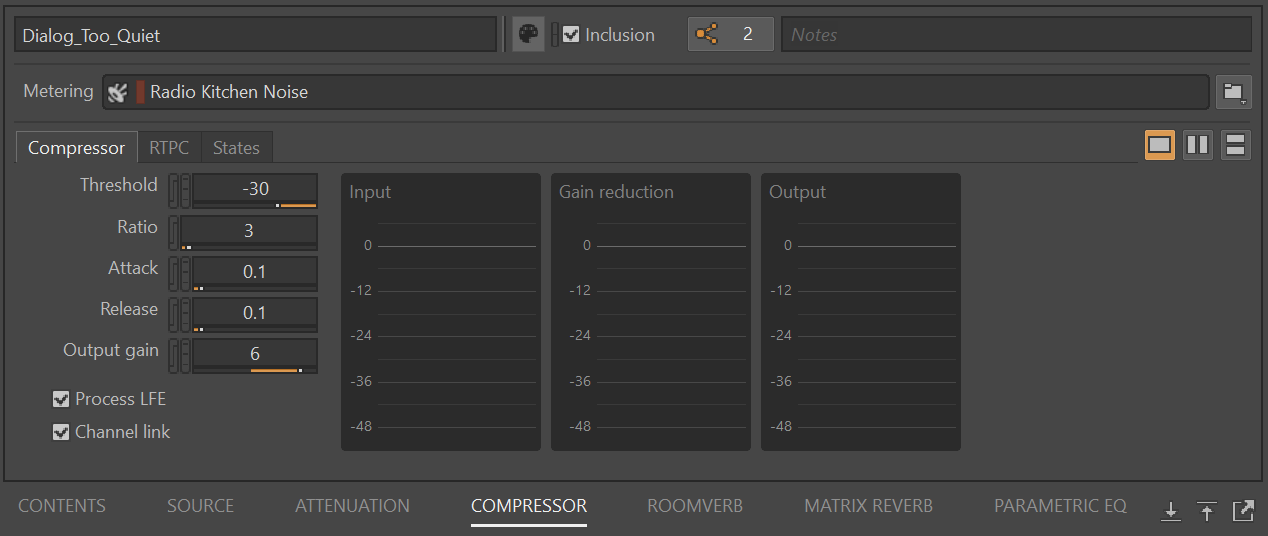Click the Output gain label
The image size is (1268, 536).
111,350
